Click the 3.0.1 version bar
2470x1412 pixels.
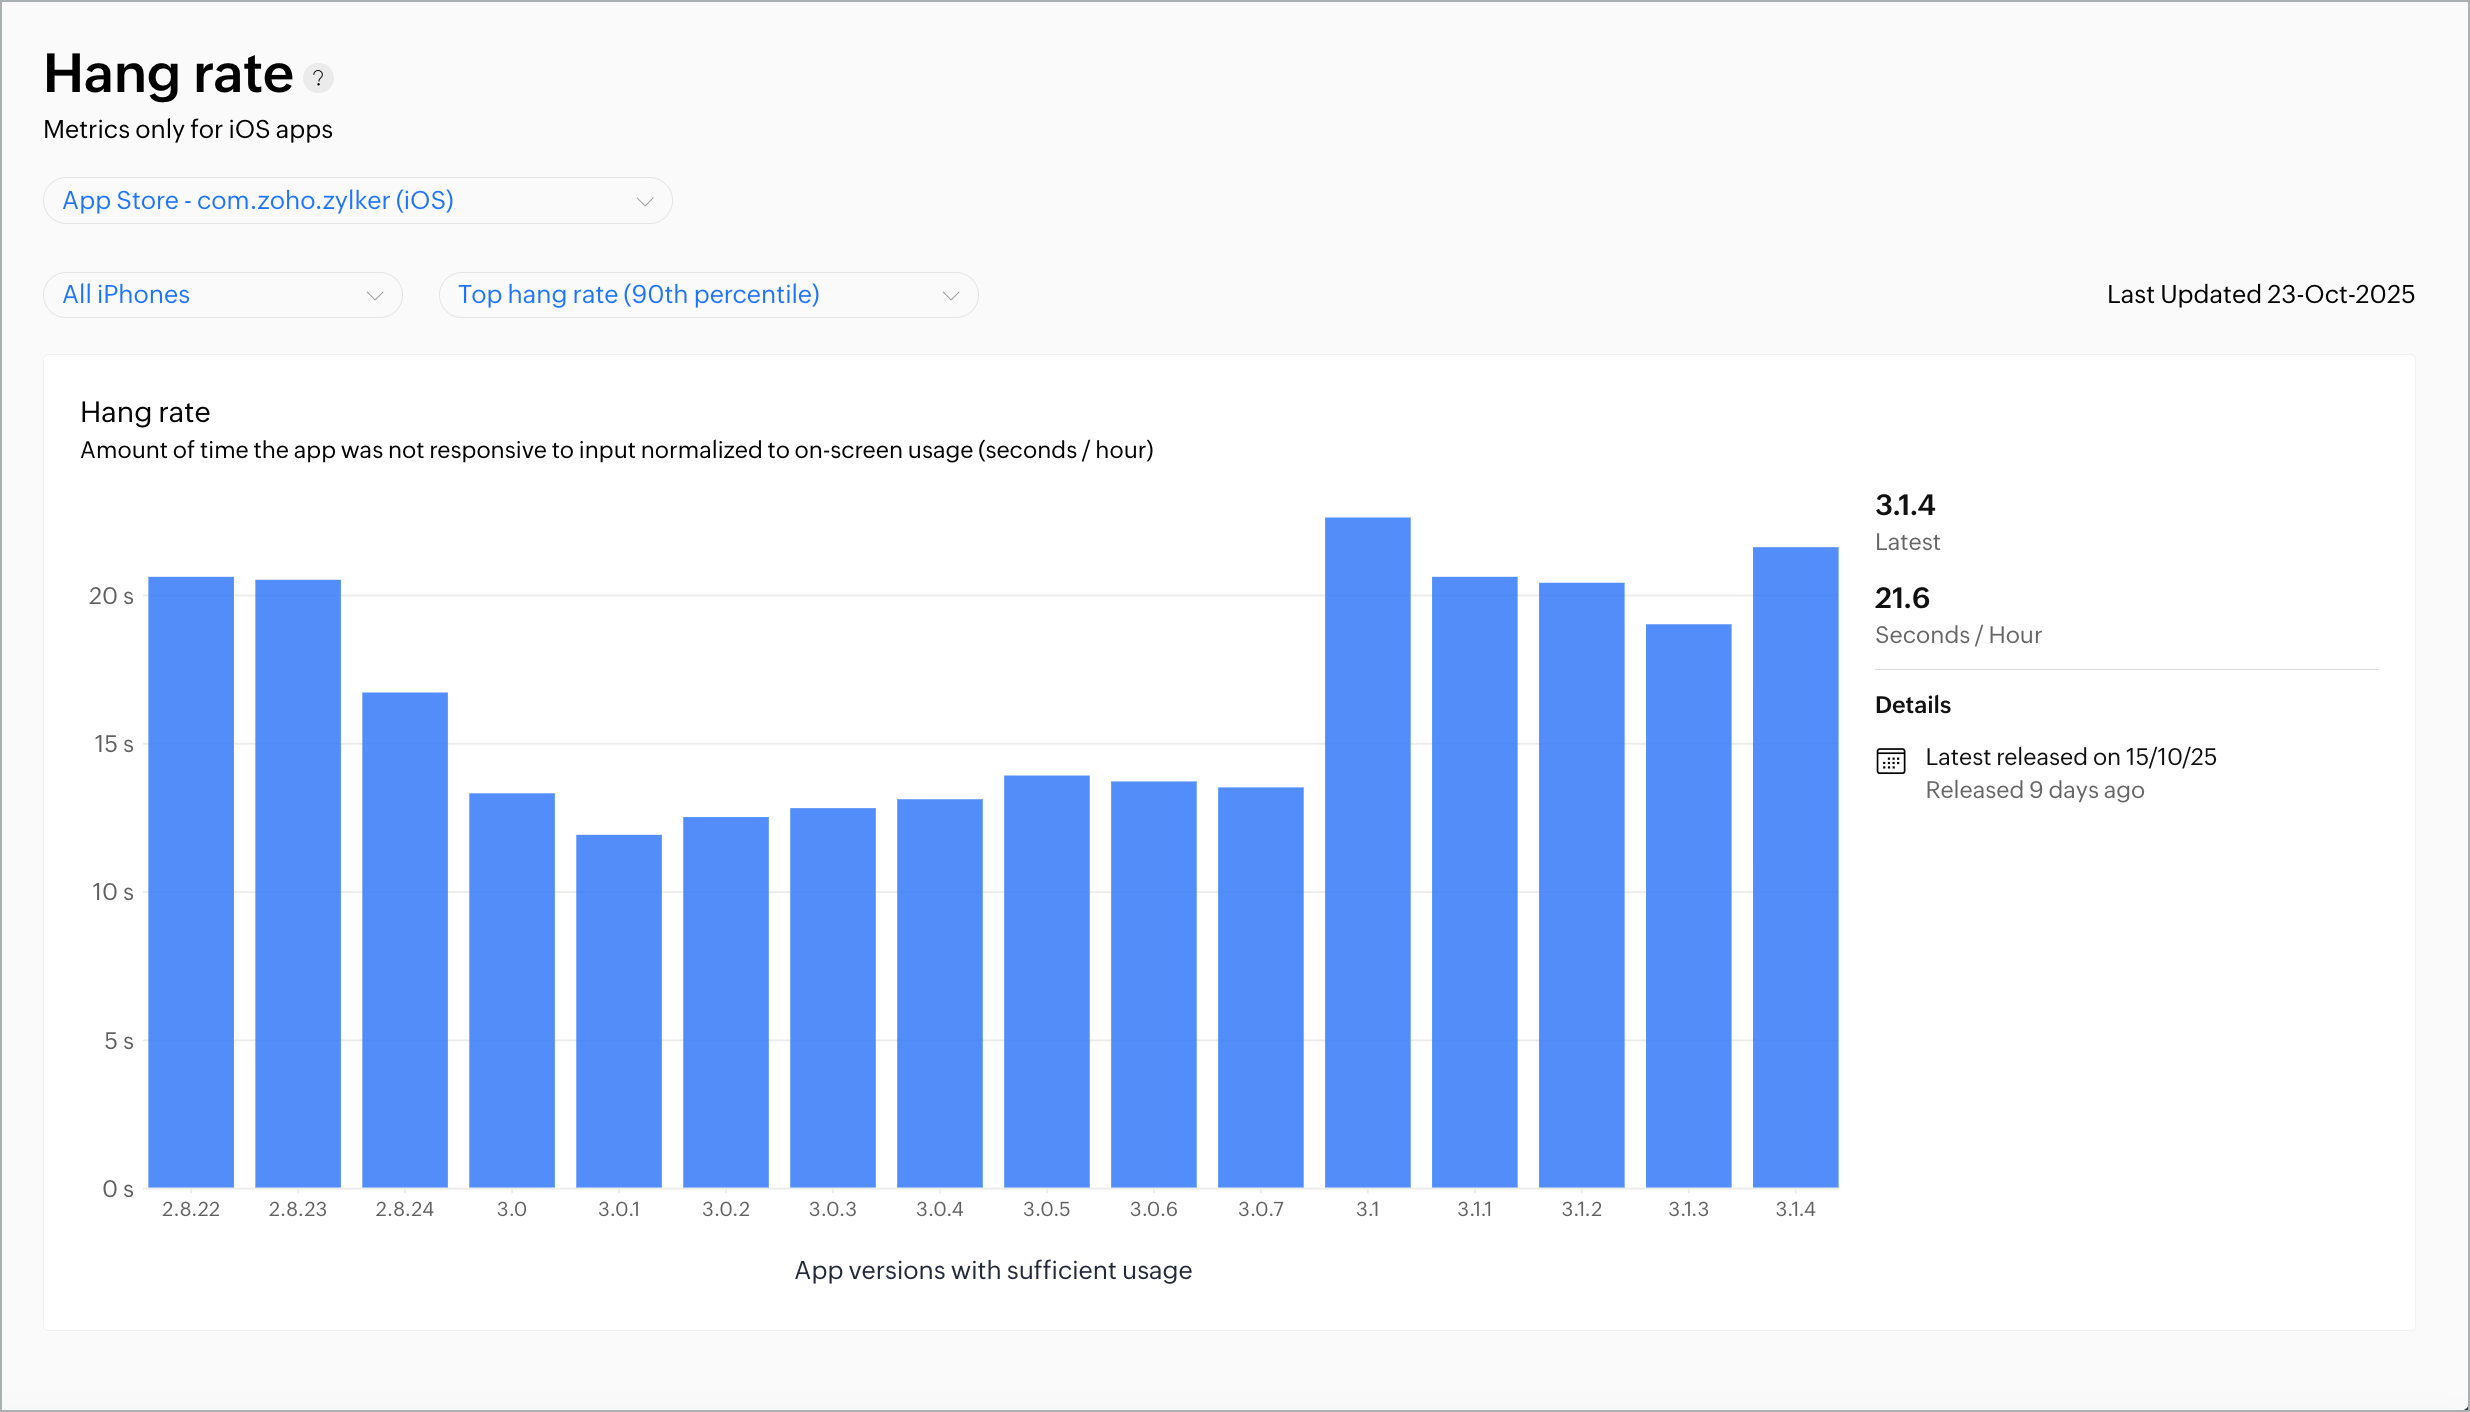click(x=619, y=1010)
